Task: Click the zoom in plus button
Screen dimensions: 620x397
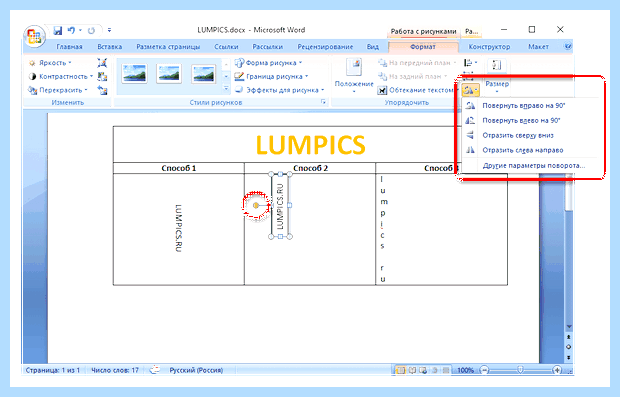Action: (557, 371)
